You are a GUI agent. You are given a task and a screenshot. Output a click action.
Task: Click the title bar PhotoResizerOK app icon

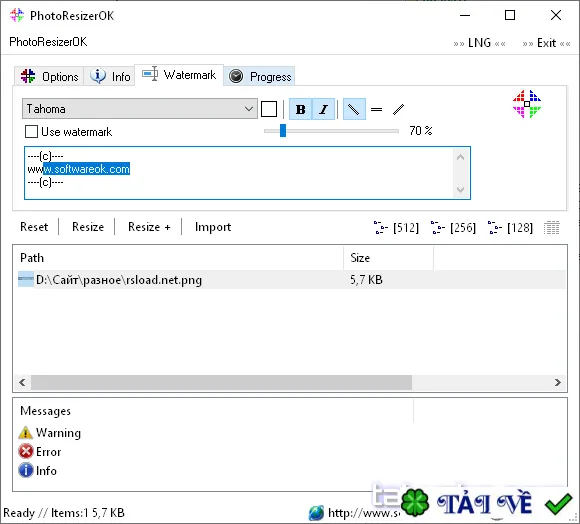pyautogui.click(x=17, y=16)
